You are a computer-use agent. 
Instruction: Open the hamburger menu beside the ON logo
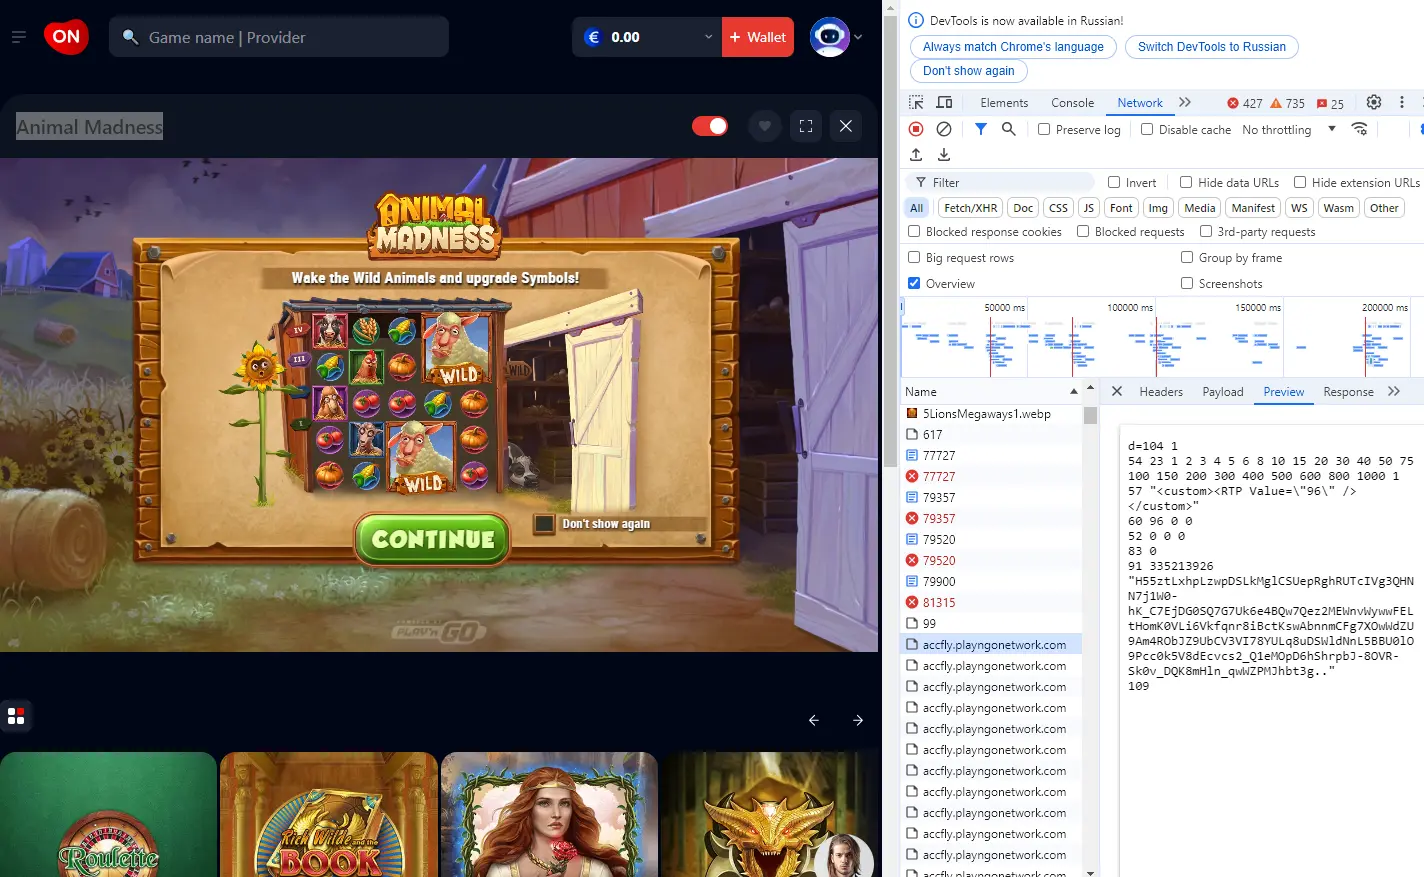(x=18, y=37)
